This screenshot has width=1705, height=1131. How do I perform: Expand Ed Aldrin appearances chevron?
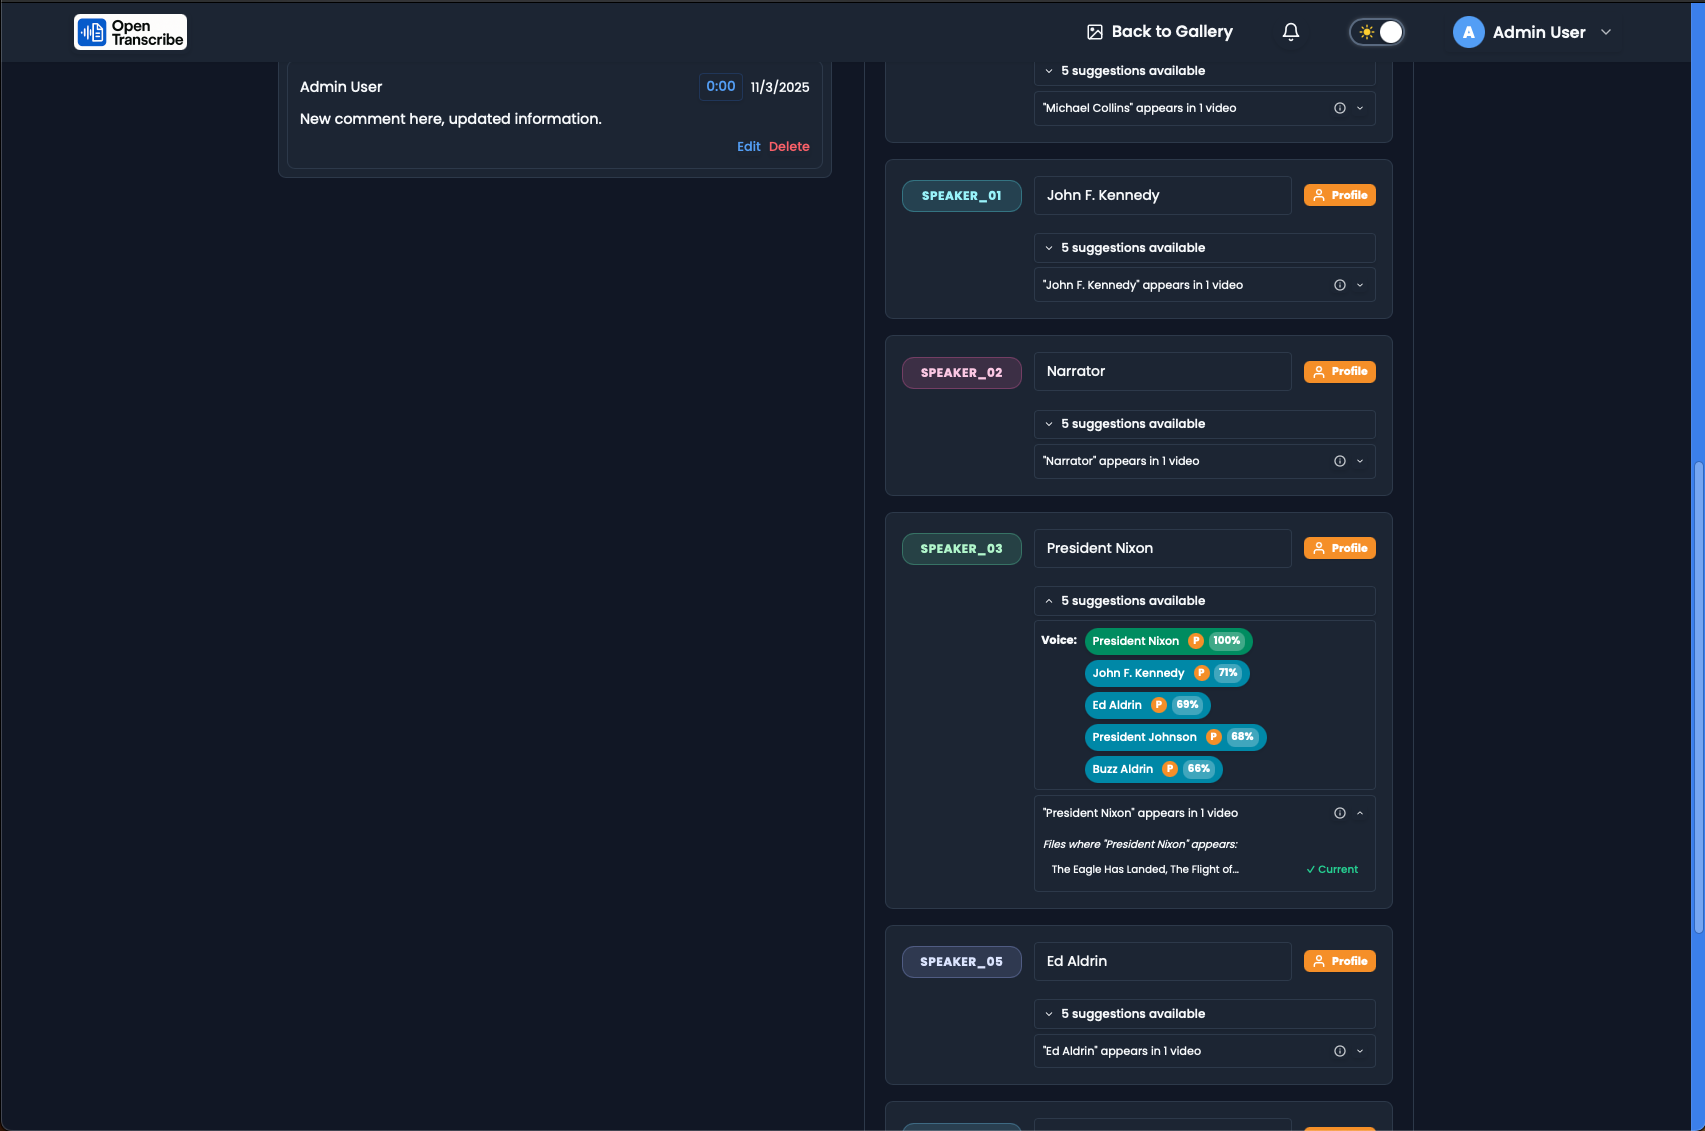1360,1051
